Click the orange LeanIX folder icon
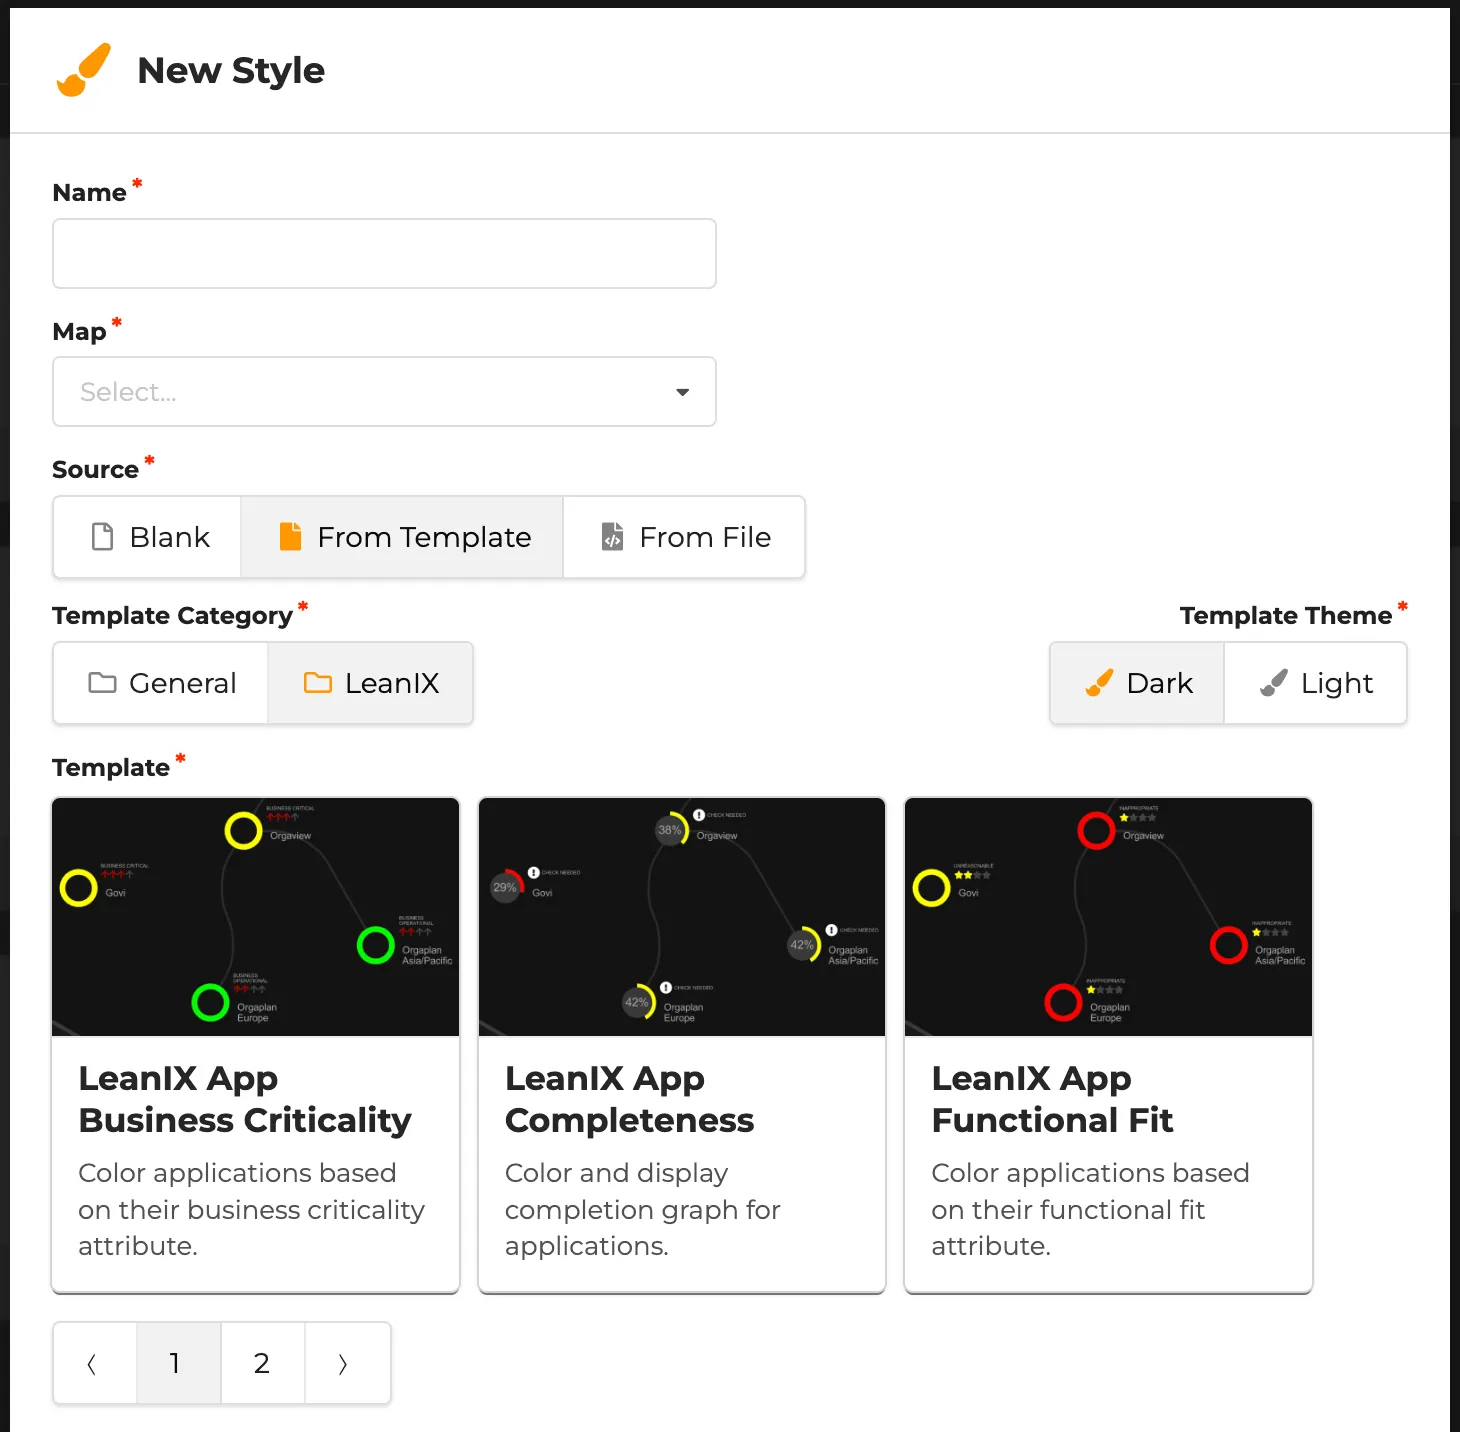 318,683
